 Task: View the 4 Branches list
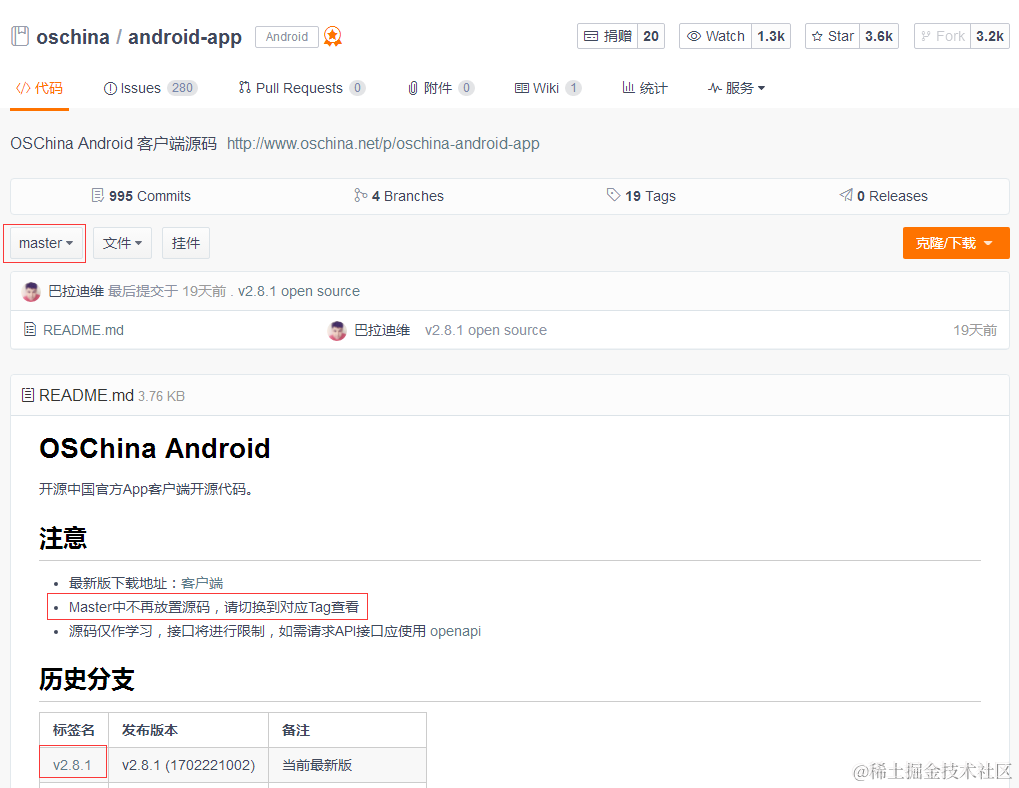[398, 196]
